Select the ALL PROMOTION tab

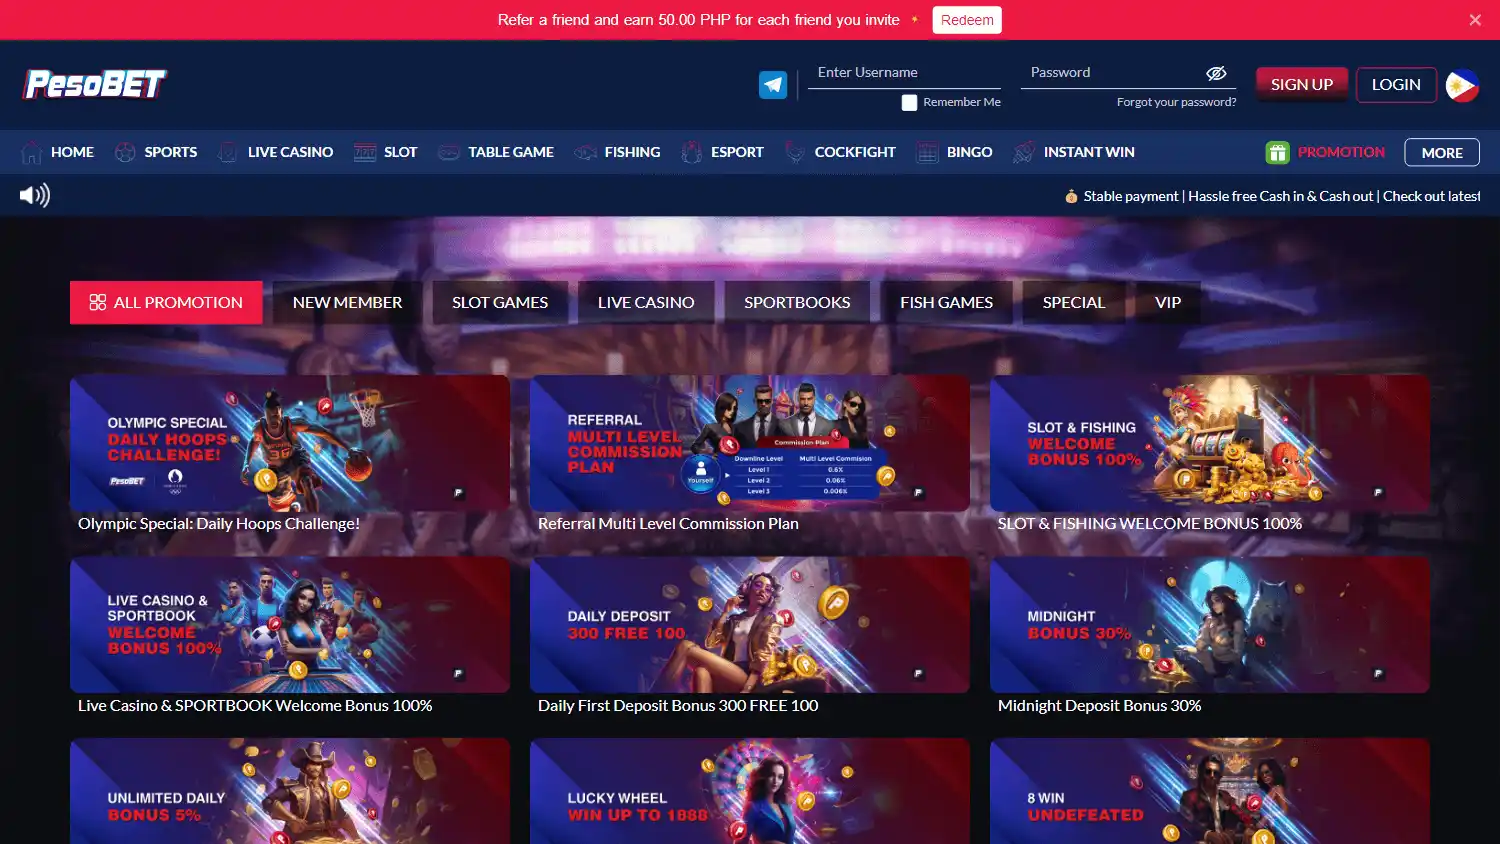pyautogui.click(x=166, y=302)
